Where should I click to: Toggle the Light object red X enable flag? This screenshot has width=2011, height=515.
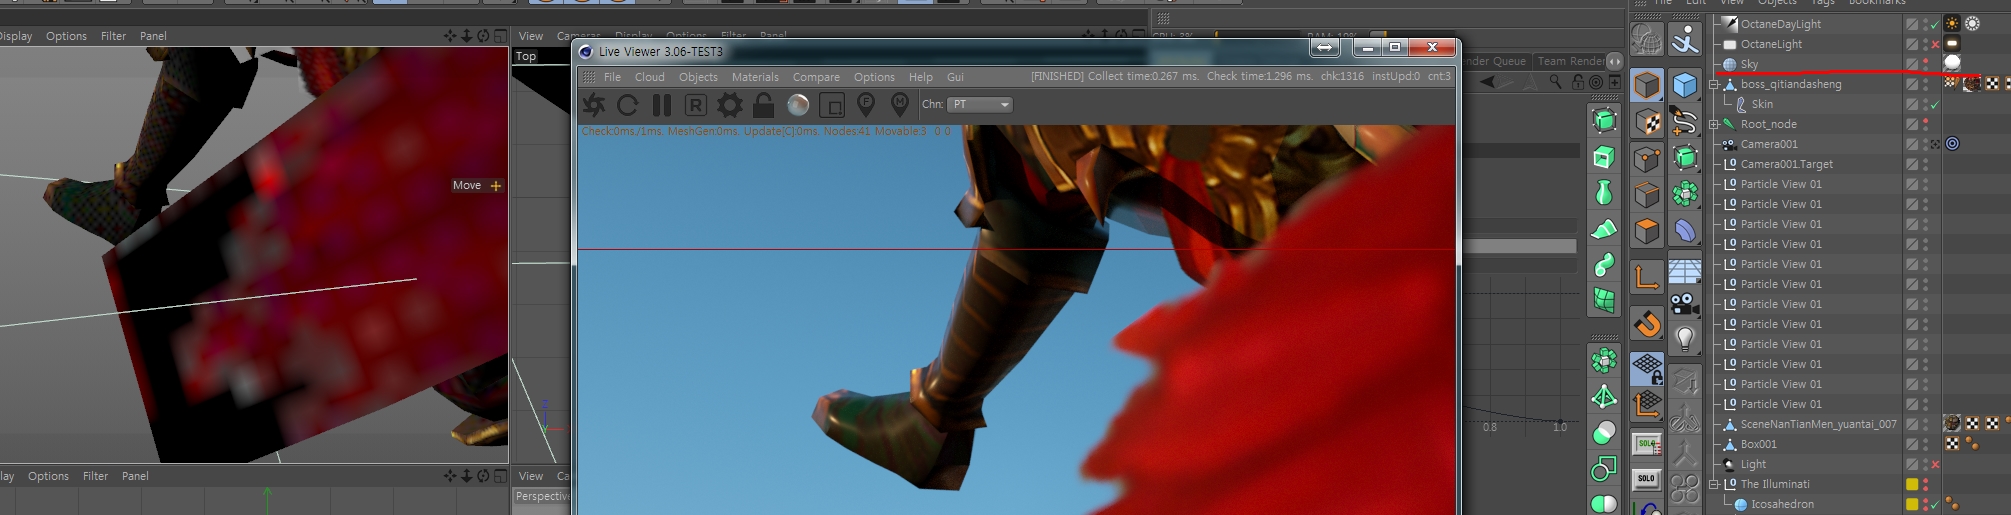[1935, 464]
